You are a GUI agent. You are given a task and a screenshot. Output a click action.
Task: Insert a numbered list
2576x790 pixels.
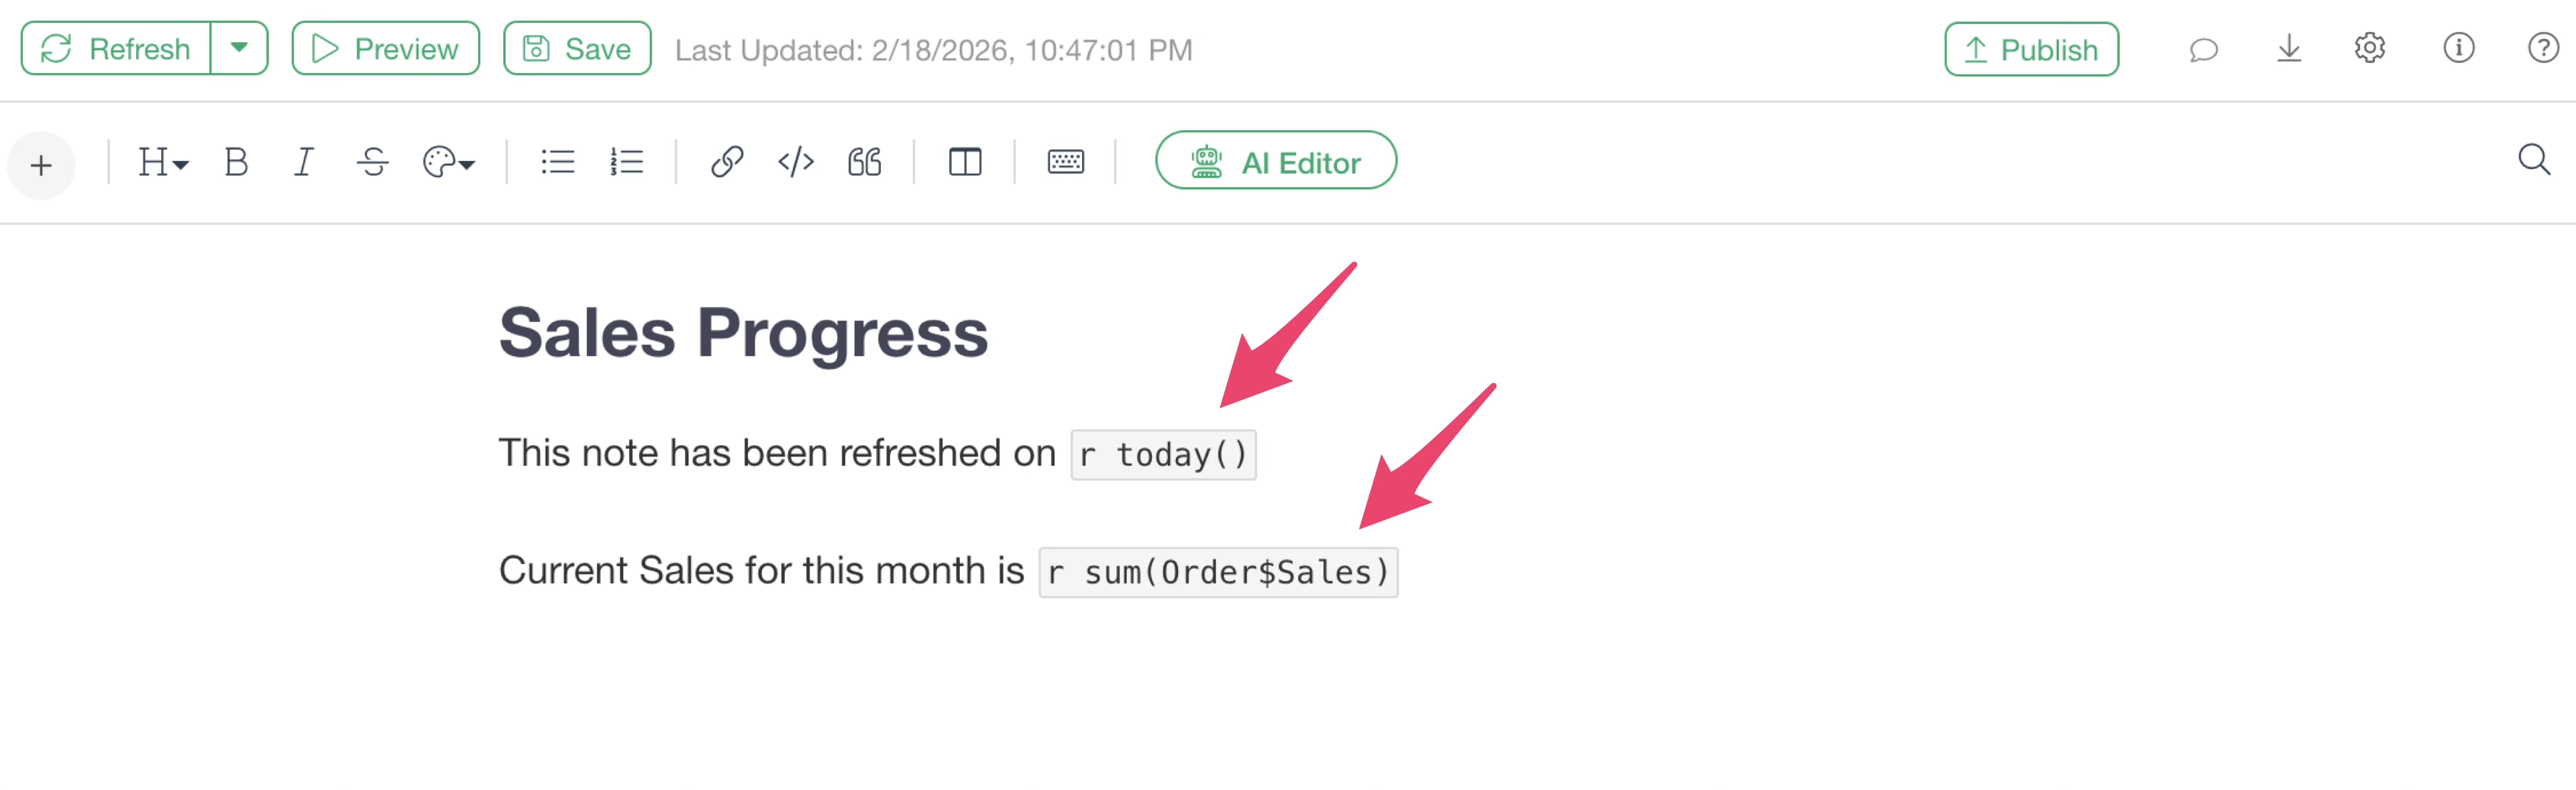627,162
